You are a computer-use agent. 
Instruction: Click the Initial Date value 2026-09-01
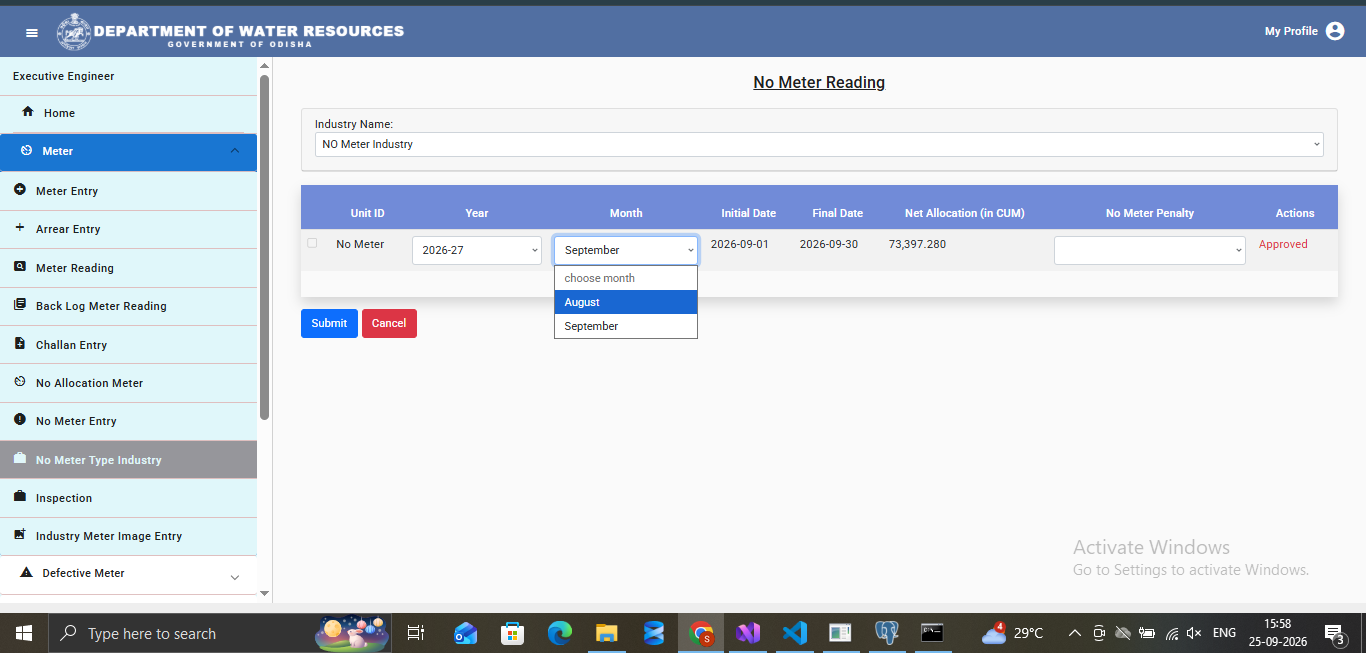click(x=740, y=244)
